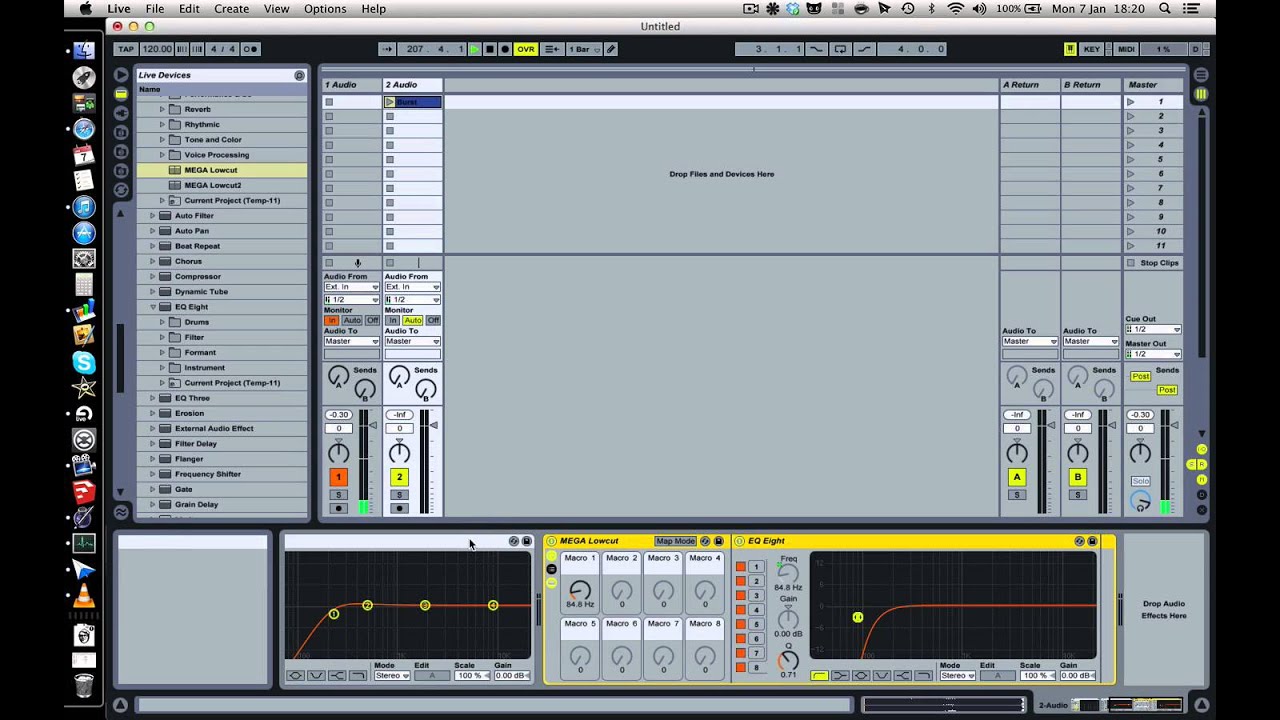Click the Back to Arrangement button
The width and height of the screenshot is (1280, 720).
552,49
